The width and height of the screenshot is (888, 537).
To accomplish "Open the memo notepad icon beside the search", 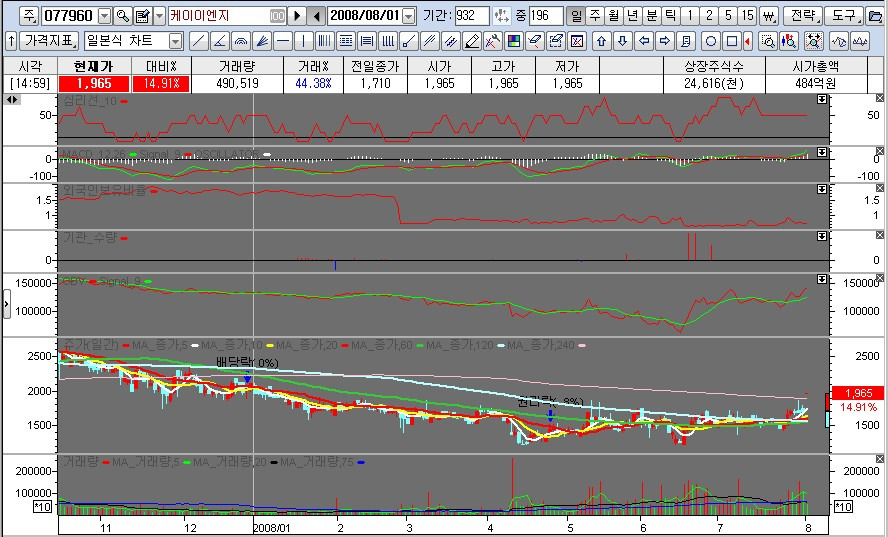I will pyautogui.click(x=142, y=16).
